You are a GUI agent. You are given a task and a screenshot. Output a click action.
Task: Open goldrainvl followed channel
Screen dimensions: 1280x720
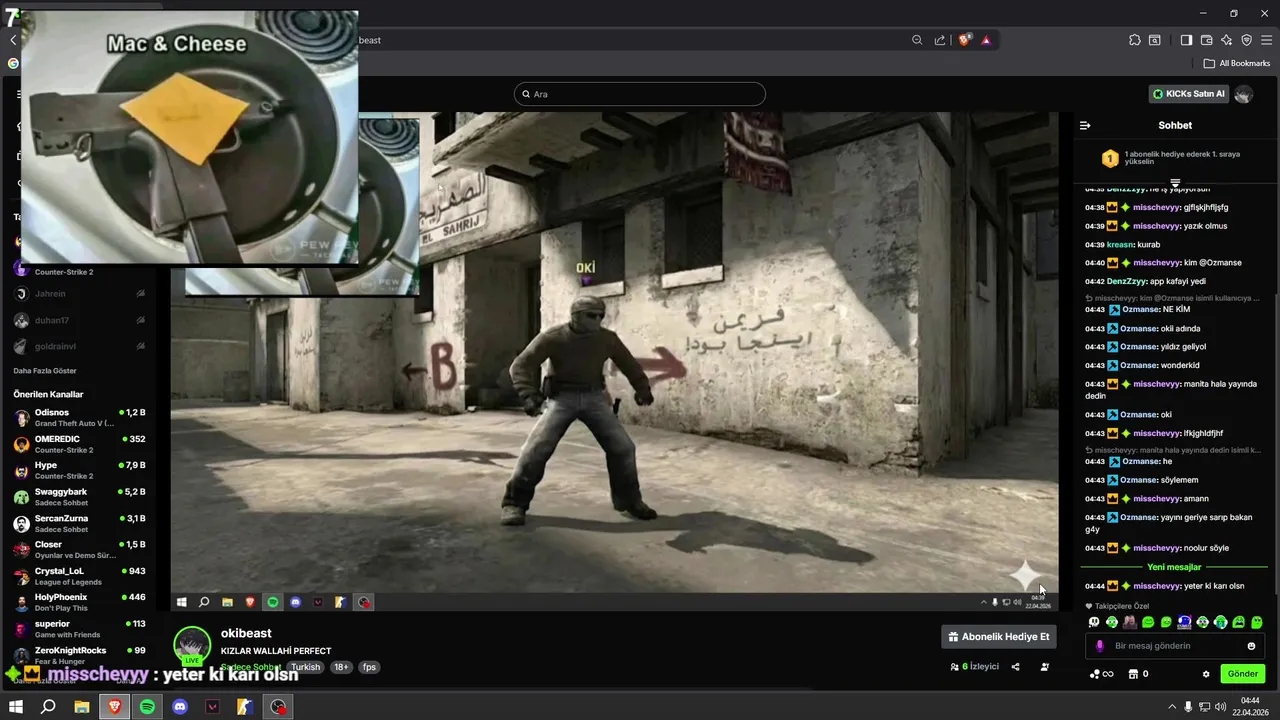(x=80, y=347)
